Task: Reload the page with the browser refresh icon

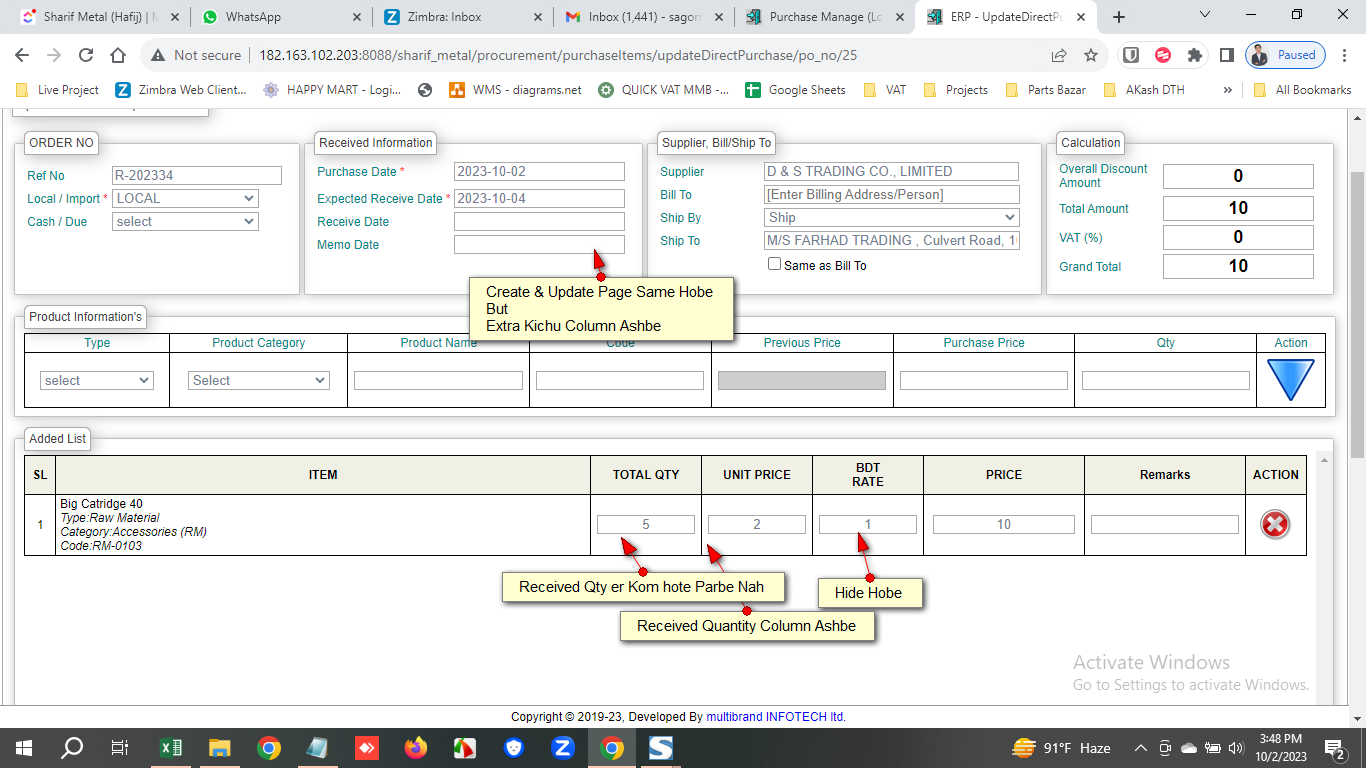Action: (x=86, y=56)
